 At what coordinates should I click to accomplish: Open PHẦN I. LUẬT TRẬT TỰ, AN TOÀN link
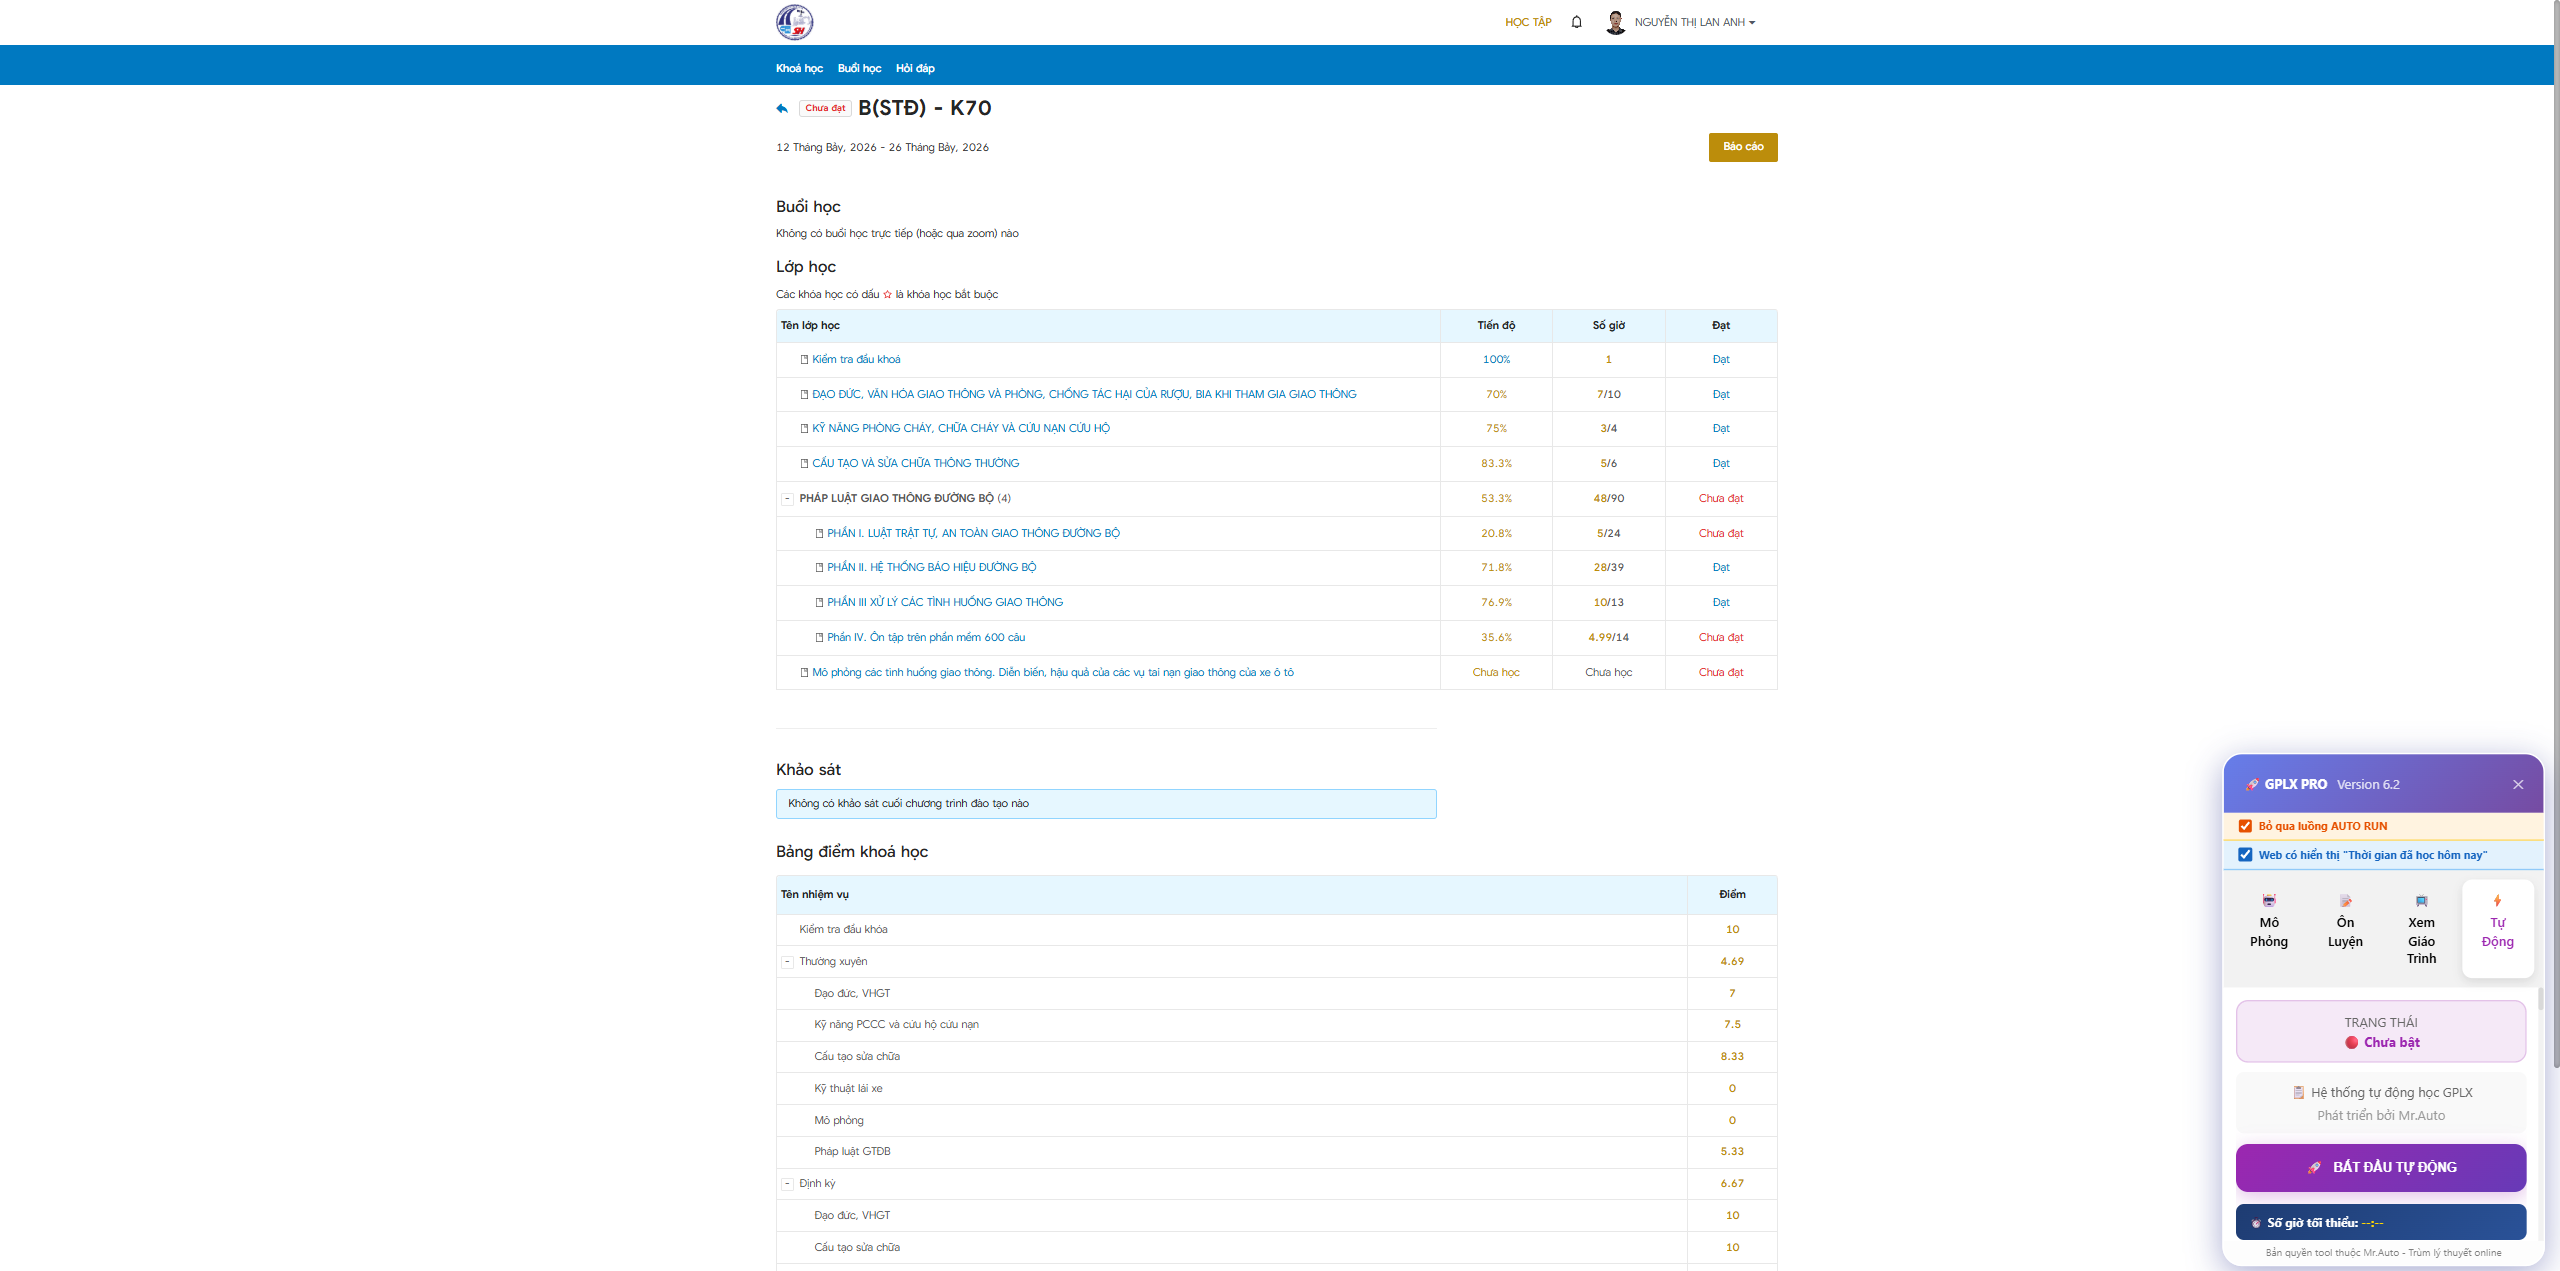tap(973, 533)
